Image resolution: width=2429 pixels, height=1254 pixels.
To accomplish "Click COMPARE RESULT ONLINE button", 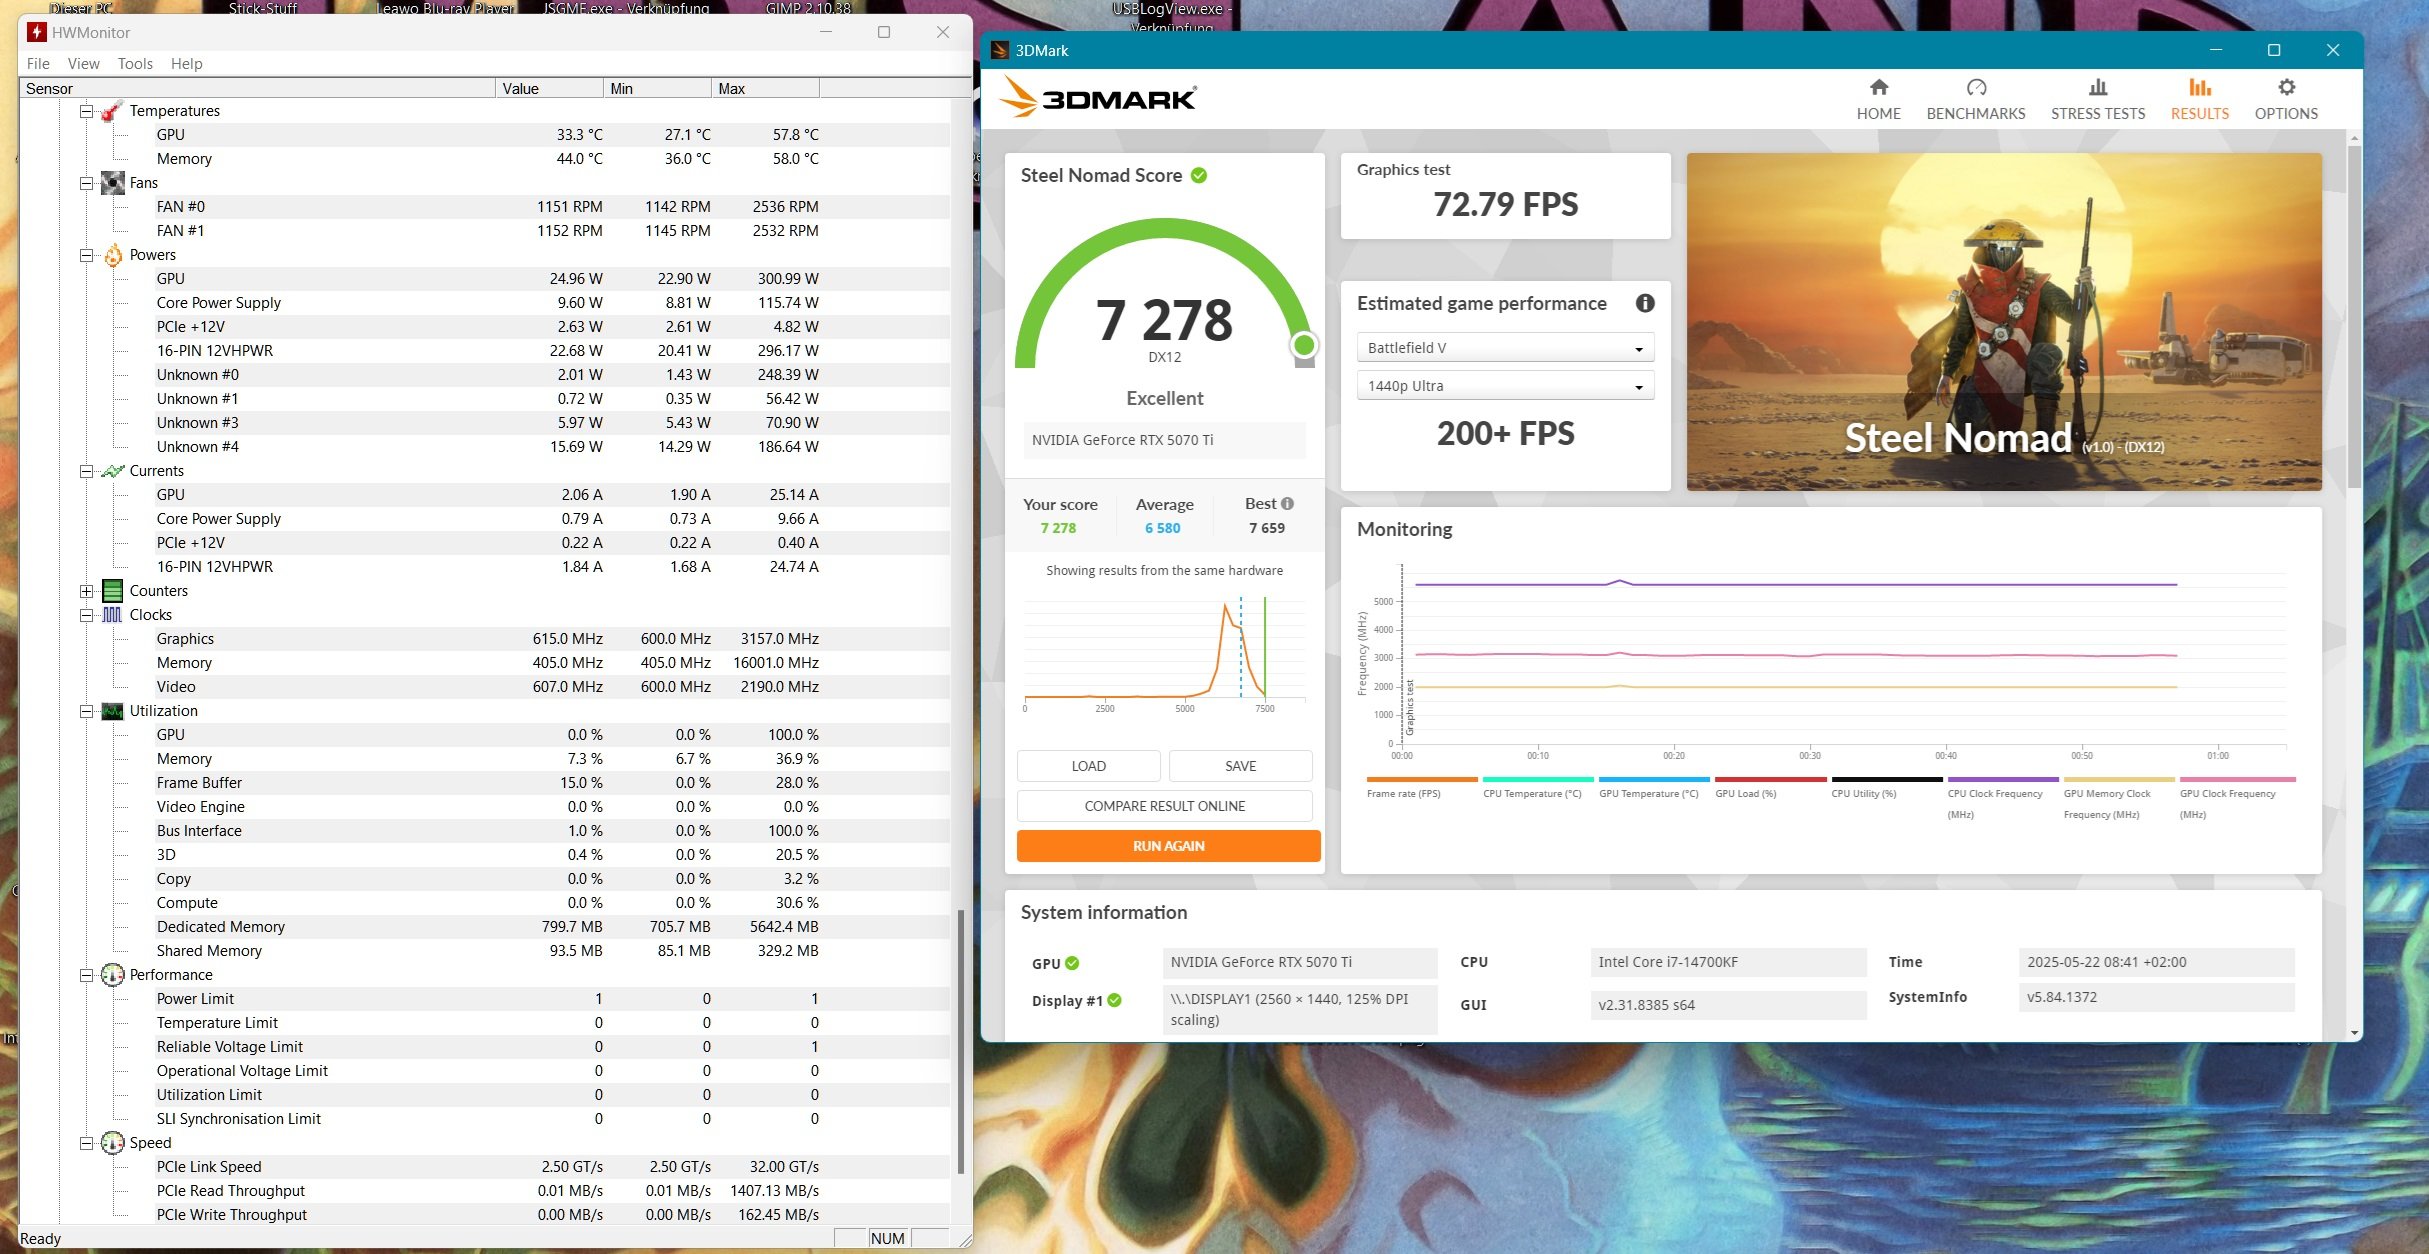I will coord(1164,806).
